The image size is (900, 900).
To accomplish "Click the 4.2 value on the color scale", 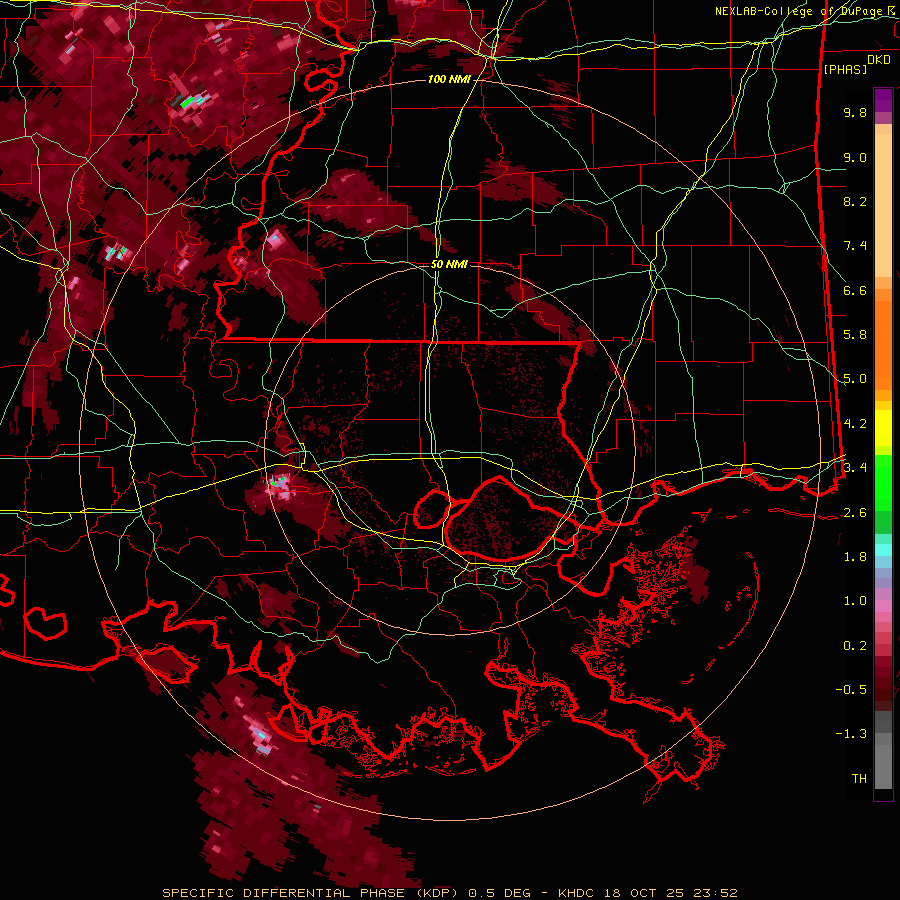I will (855, 424).
